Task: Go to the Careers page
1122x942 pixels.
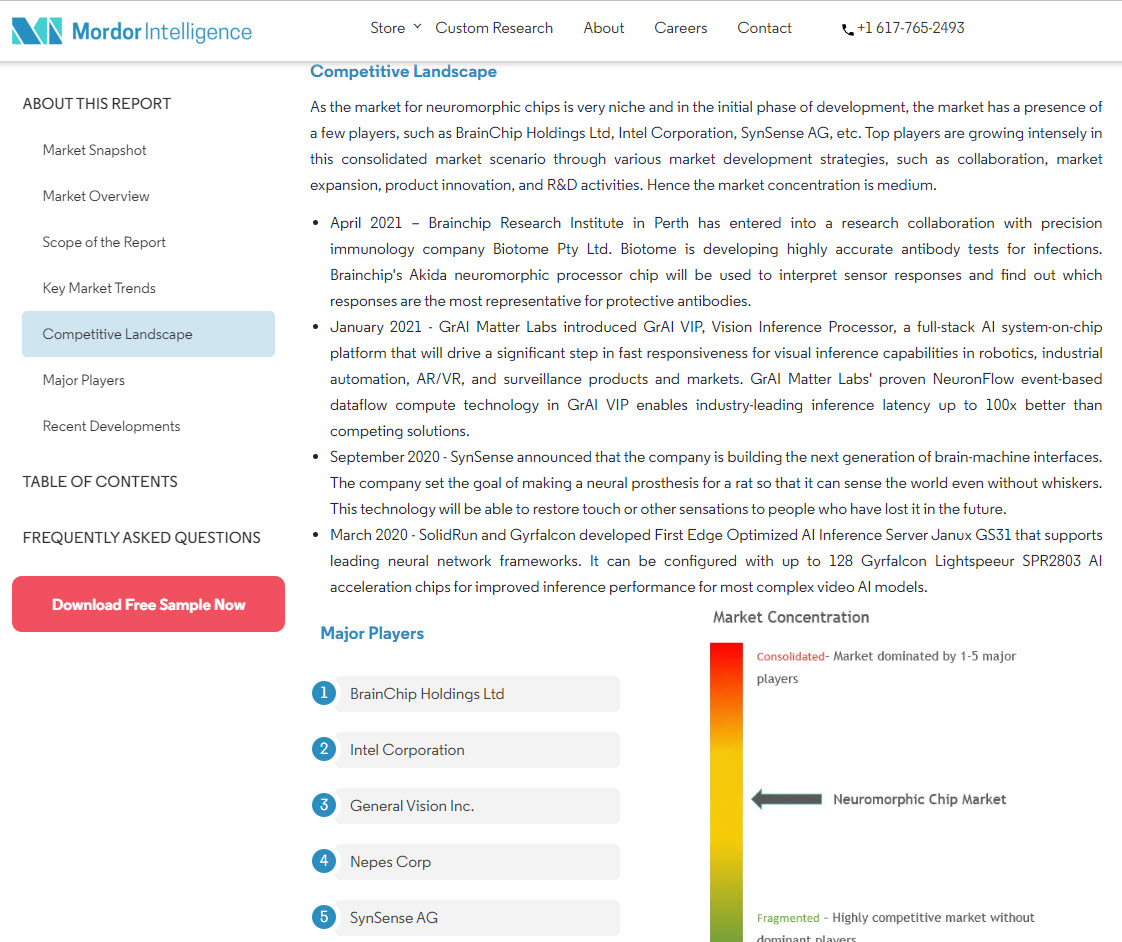Action: pyautogui.click(x=680, y=28)
